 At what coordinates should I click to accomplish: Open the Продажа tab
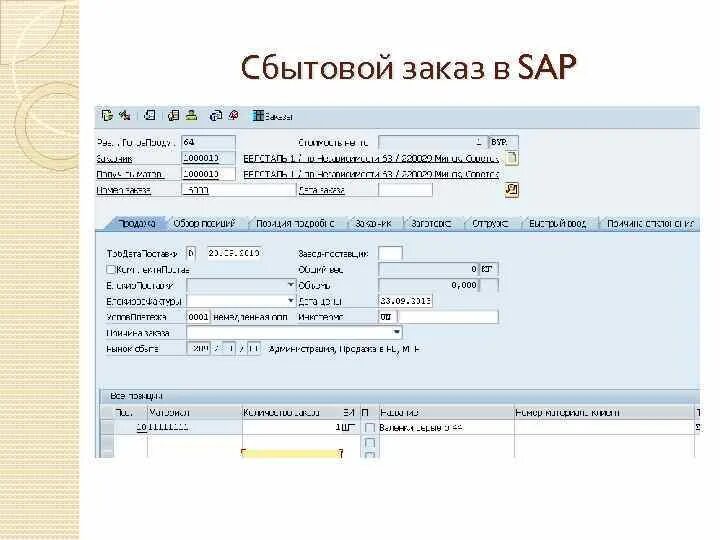coord(136,224)
